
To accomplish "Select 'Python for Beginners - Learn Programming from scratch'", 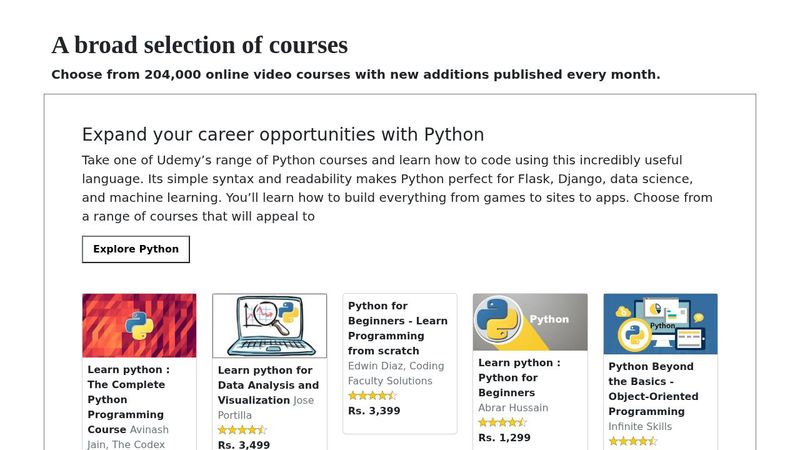I will click(397, 328).
